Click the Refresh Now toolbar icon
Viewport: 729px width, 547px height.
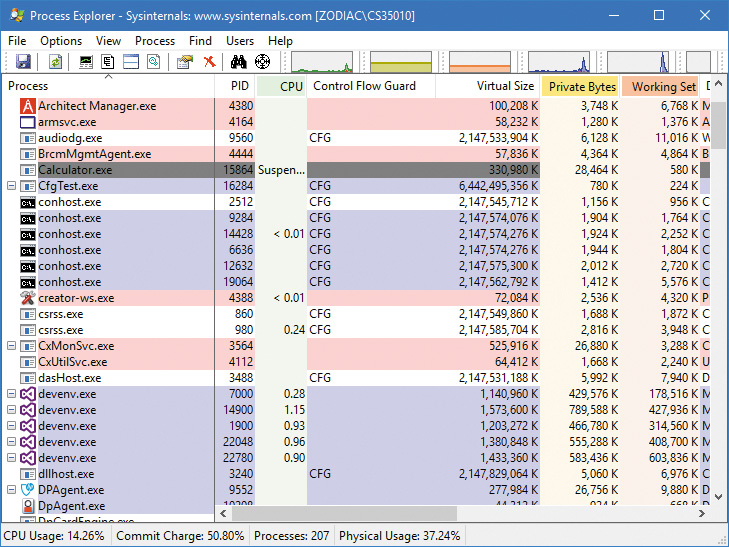[x=55, y=62]
